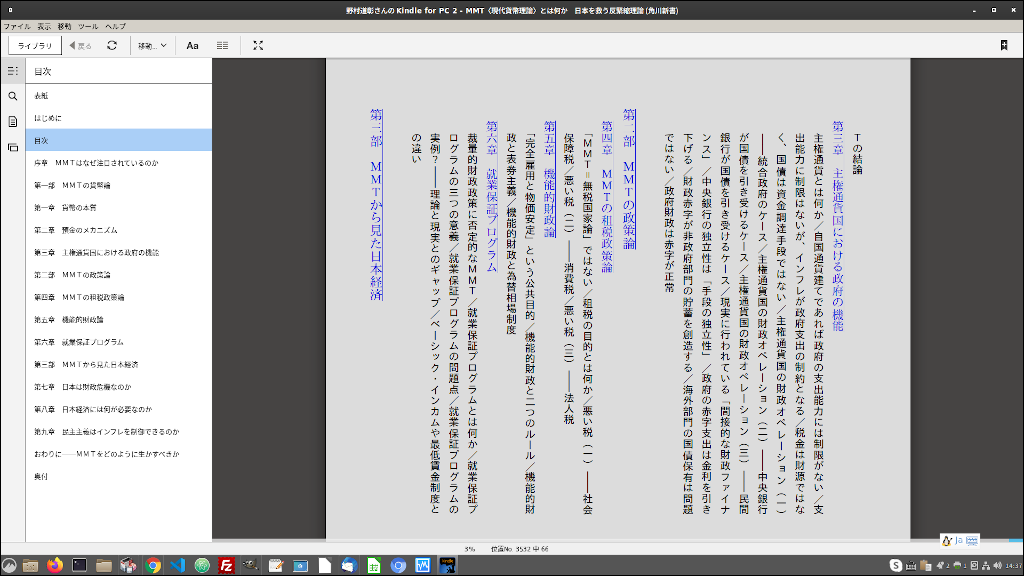Click the sync refresh icon in toolbar
This screenshot has height=576, width=1024.
click(112, 46)
